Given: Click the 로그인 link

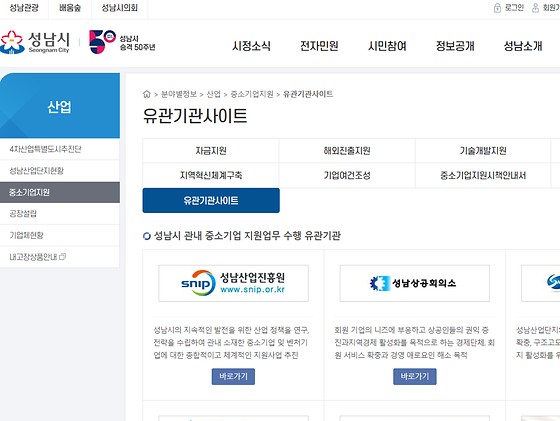Looking at the screenshot, I should (514, 8).
